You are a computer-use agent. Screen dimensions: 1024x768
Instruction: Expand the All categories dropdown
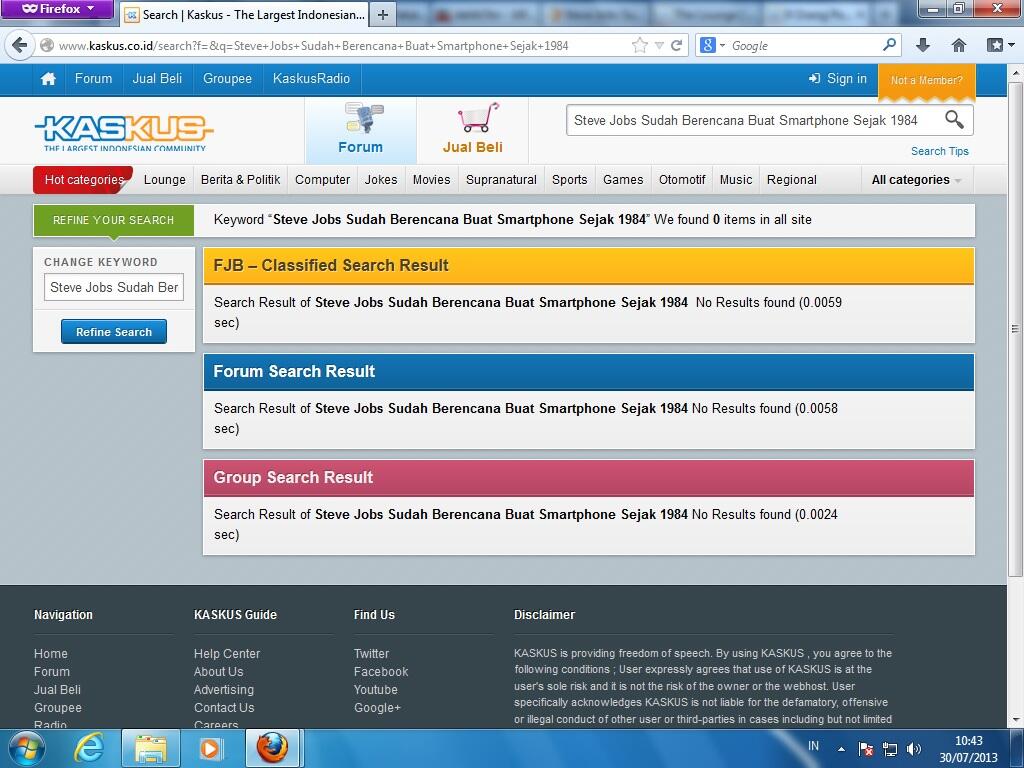916,180
